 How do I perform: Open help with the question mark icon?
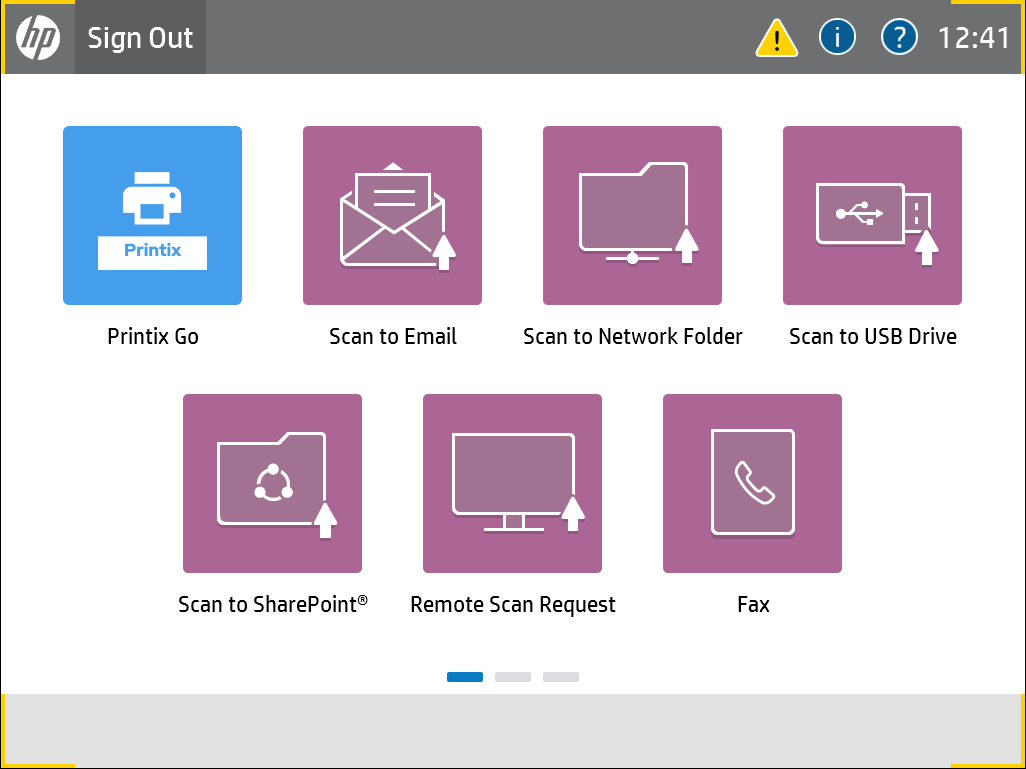[899, 38]
